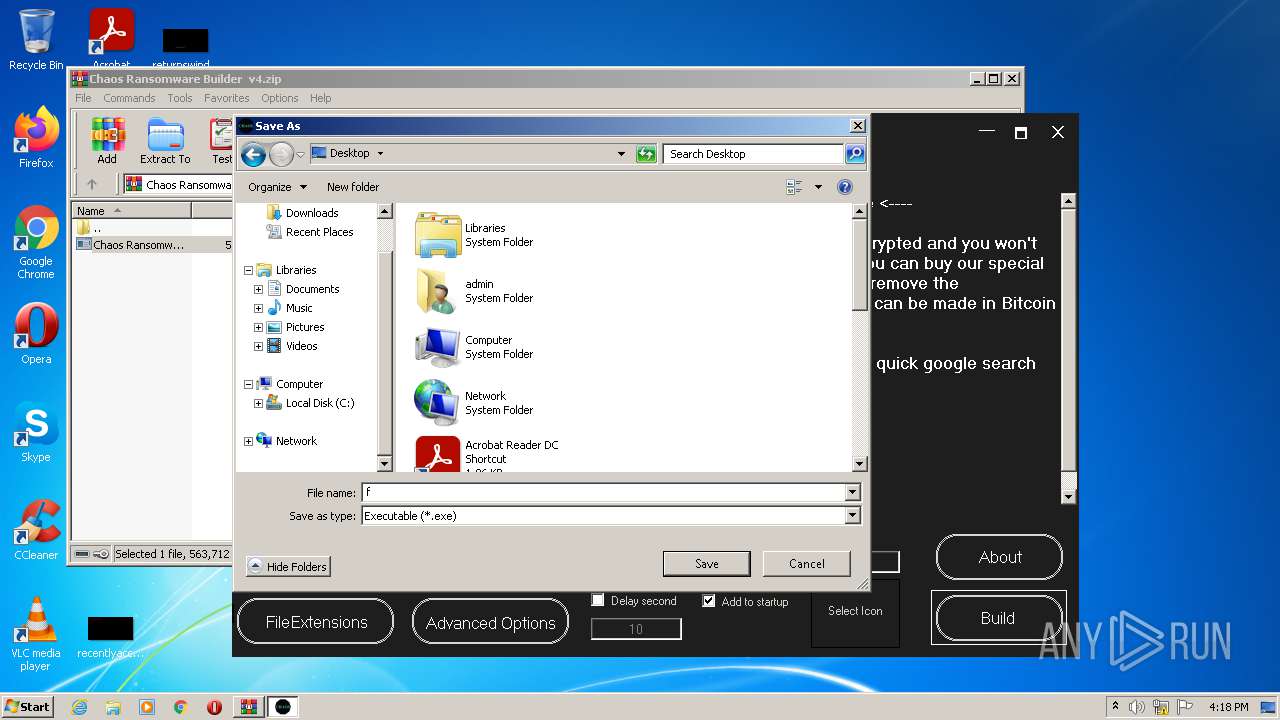Open the Organize dropdown menu
This screenshot has height=720, width=1280.
277,187
